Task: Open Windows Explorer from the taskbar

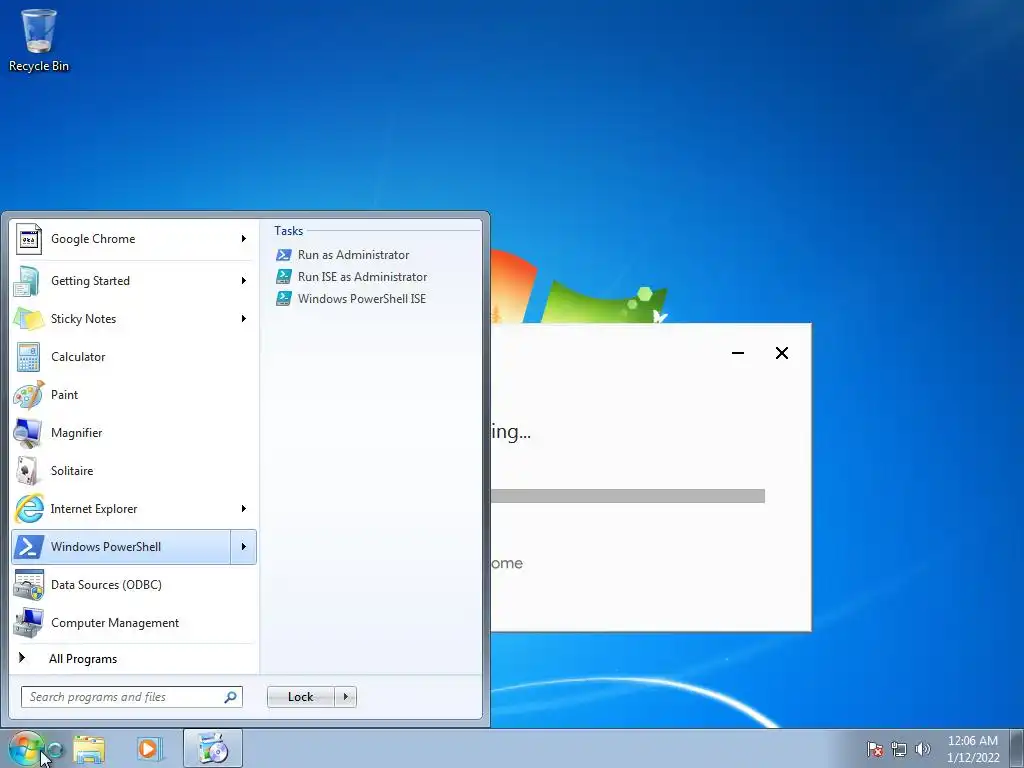Action: click(x=89, y=749)
